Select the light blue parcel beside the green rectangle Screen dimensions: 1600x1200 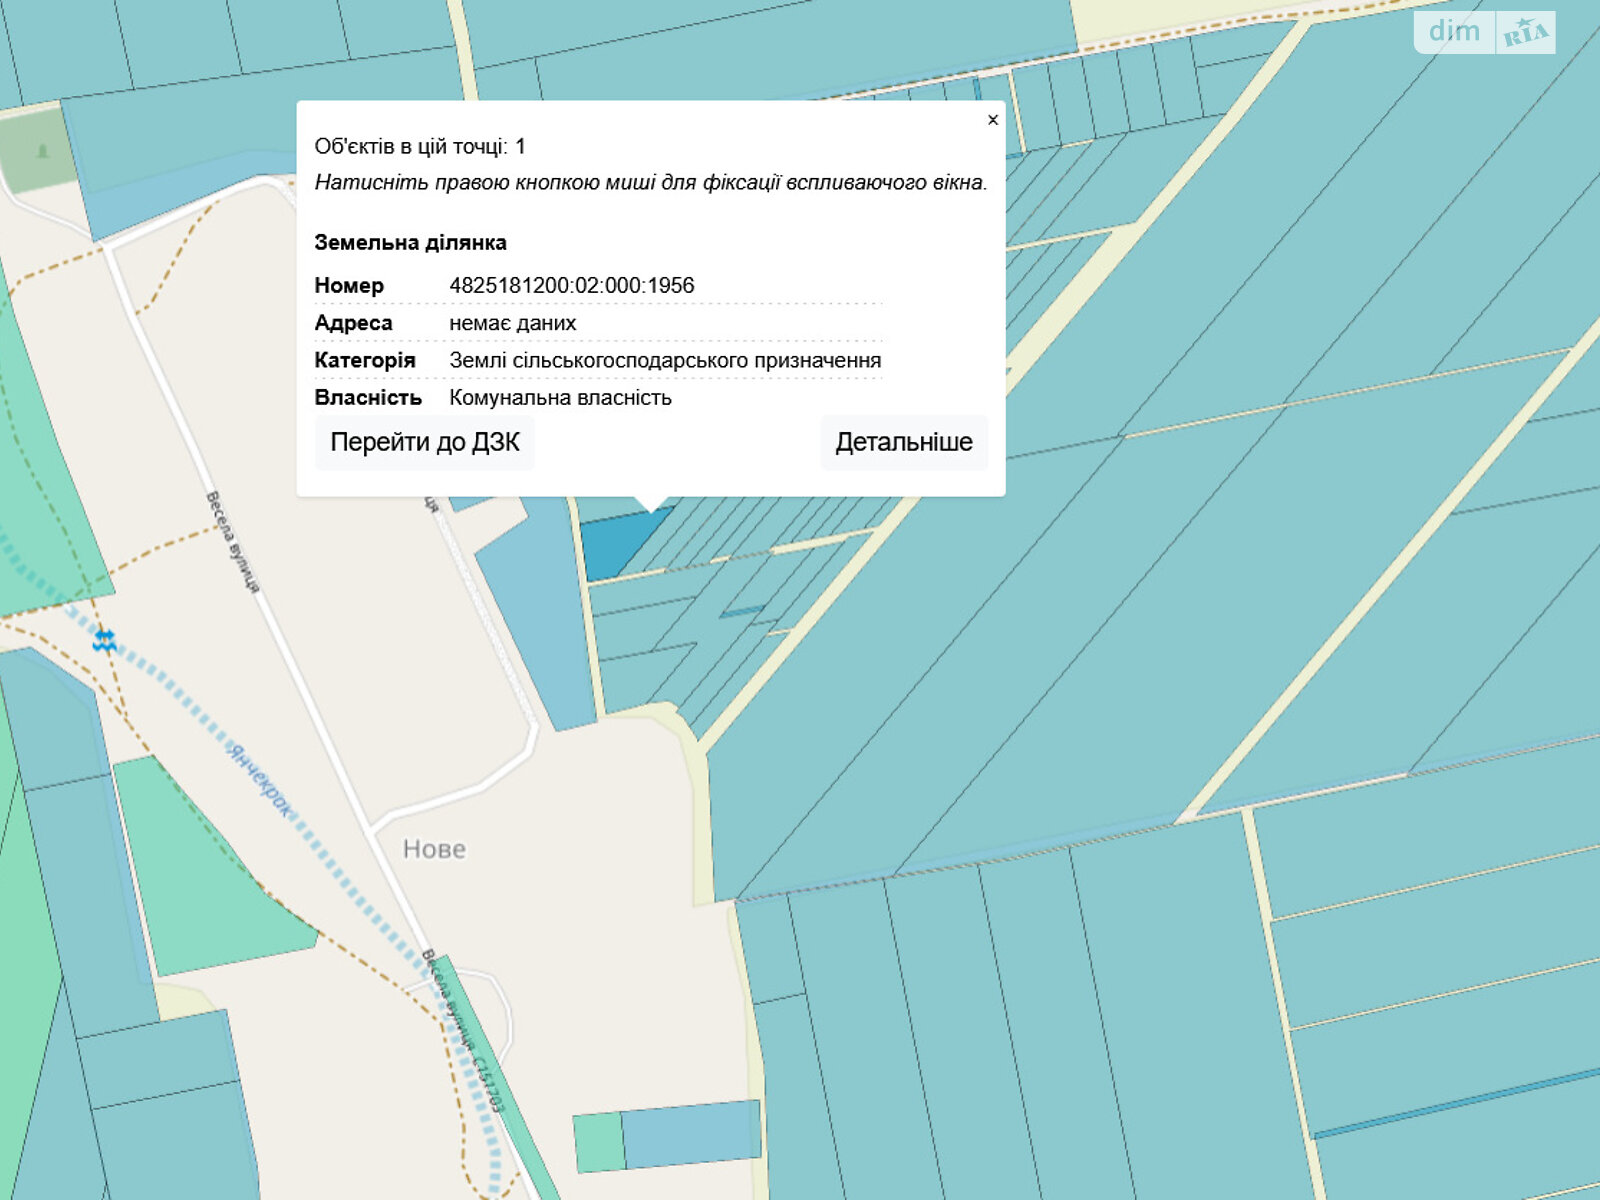point(690,1135)
